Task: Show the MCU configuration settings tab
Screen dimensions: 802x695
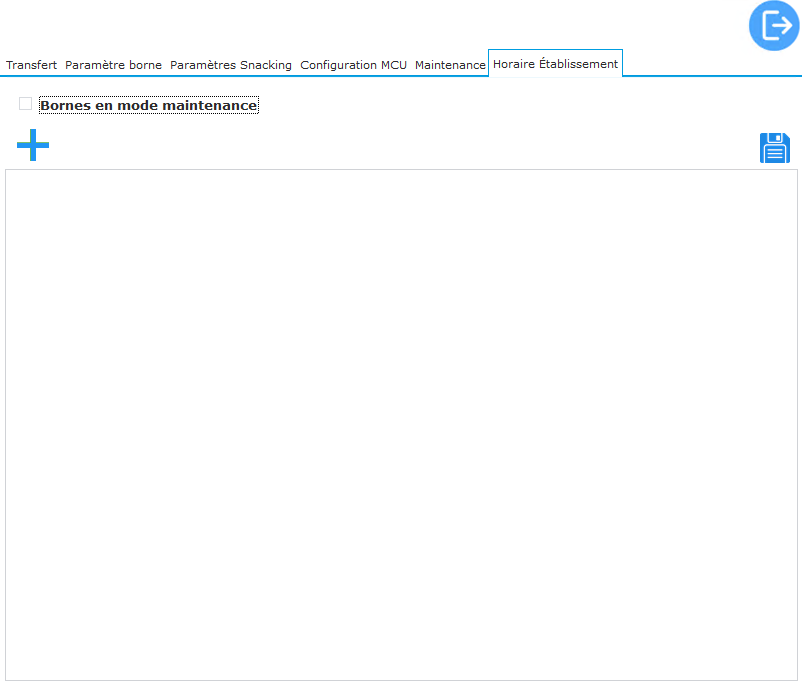Action: pyautogui.click(x=353, y=65)
